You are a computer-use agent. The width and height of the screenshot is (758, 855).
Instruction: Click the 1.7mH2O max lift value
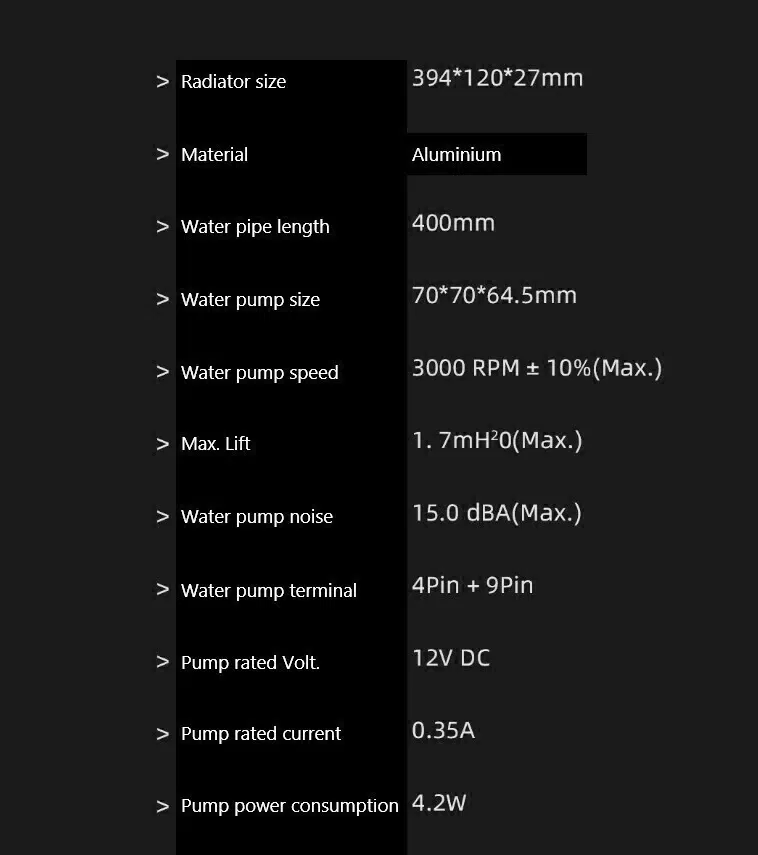tap(496, 440)
